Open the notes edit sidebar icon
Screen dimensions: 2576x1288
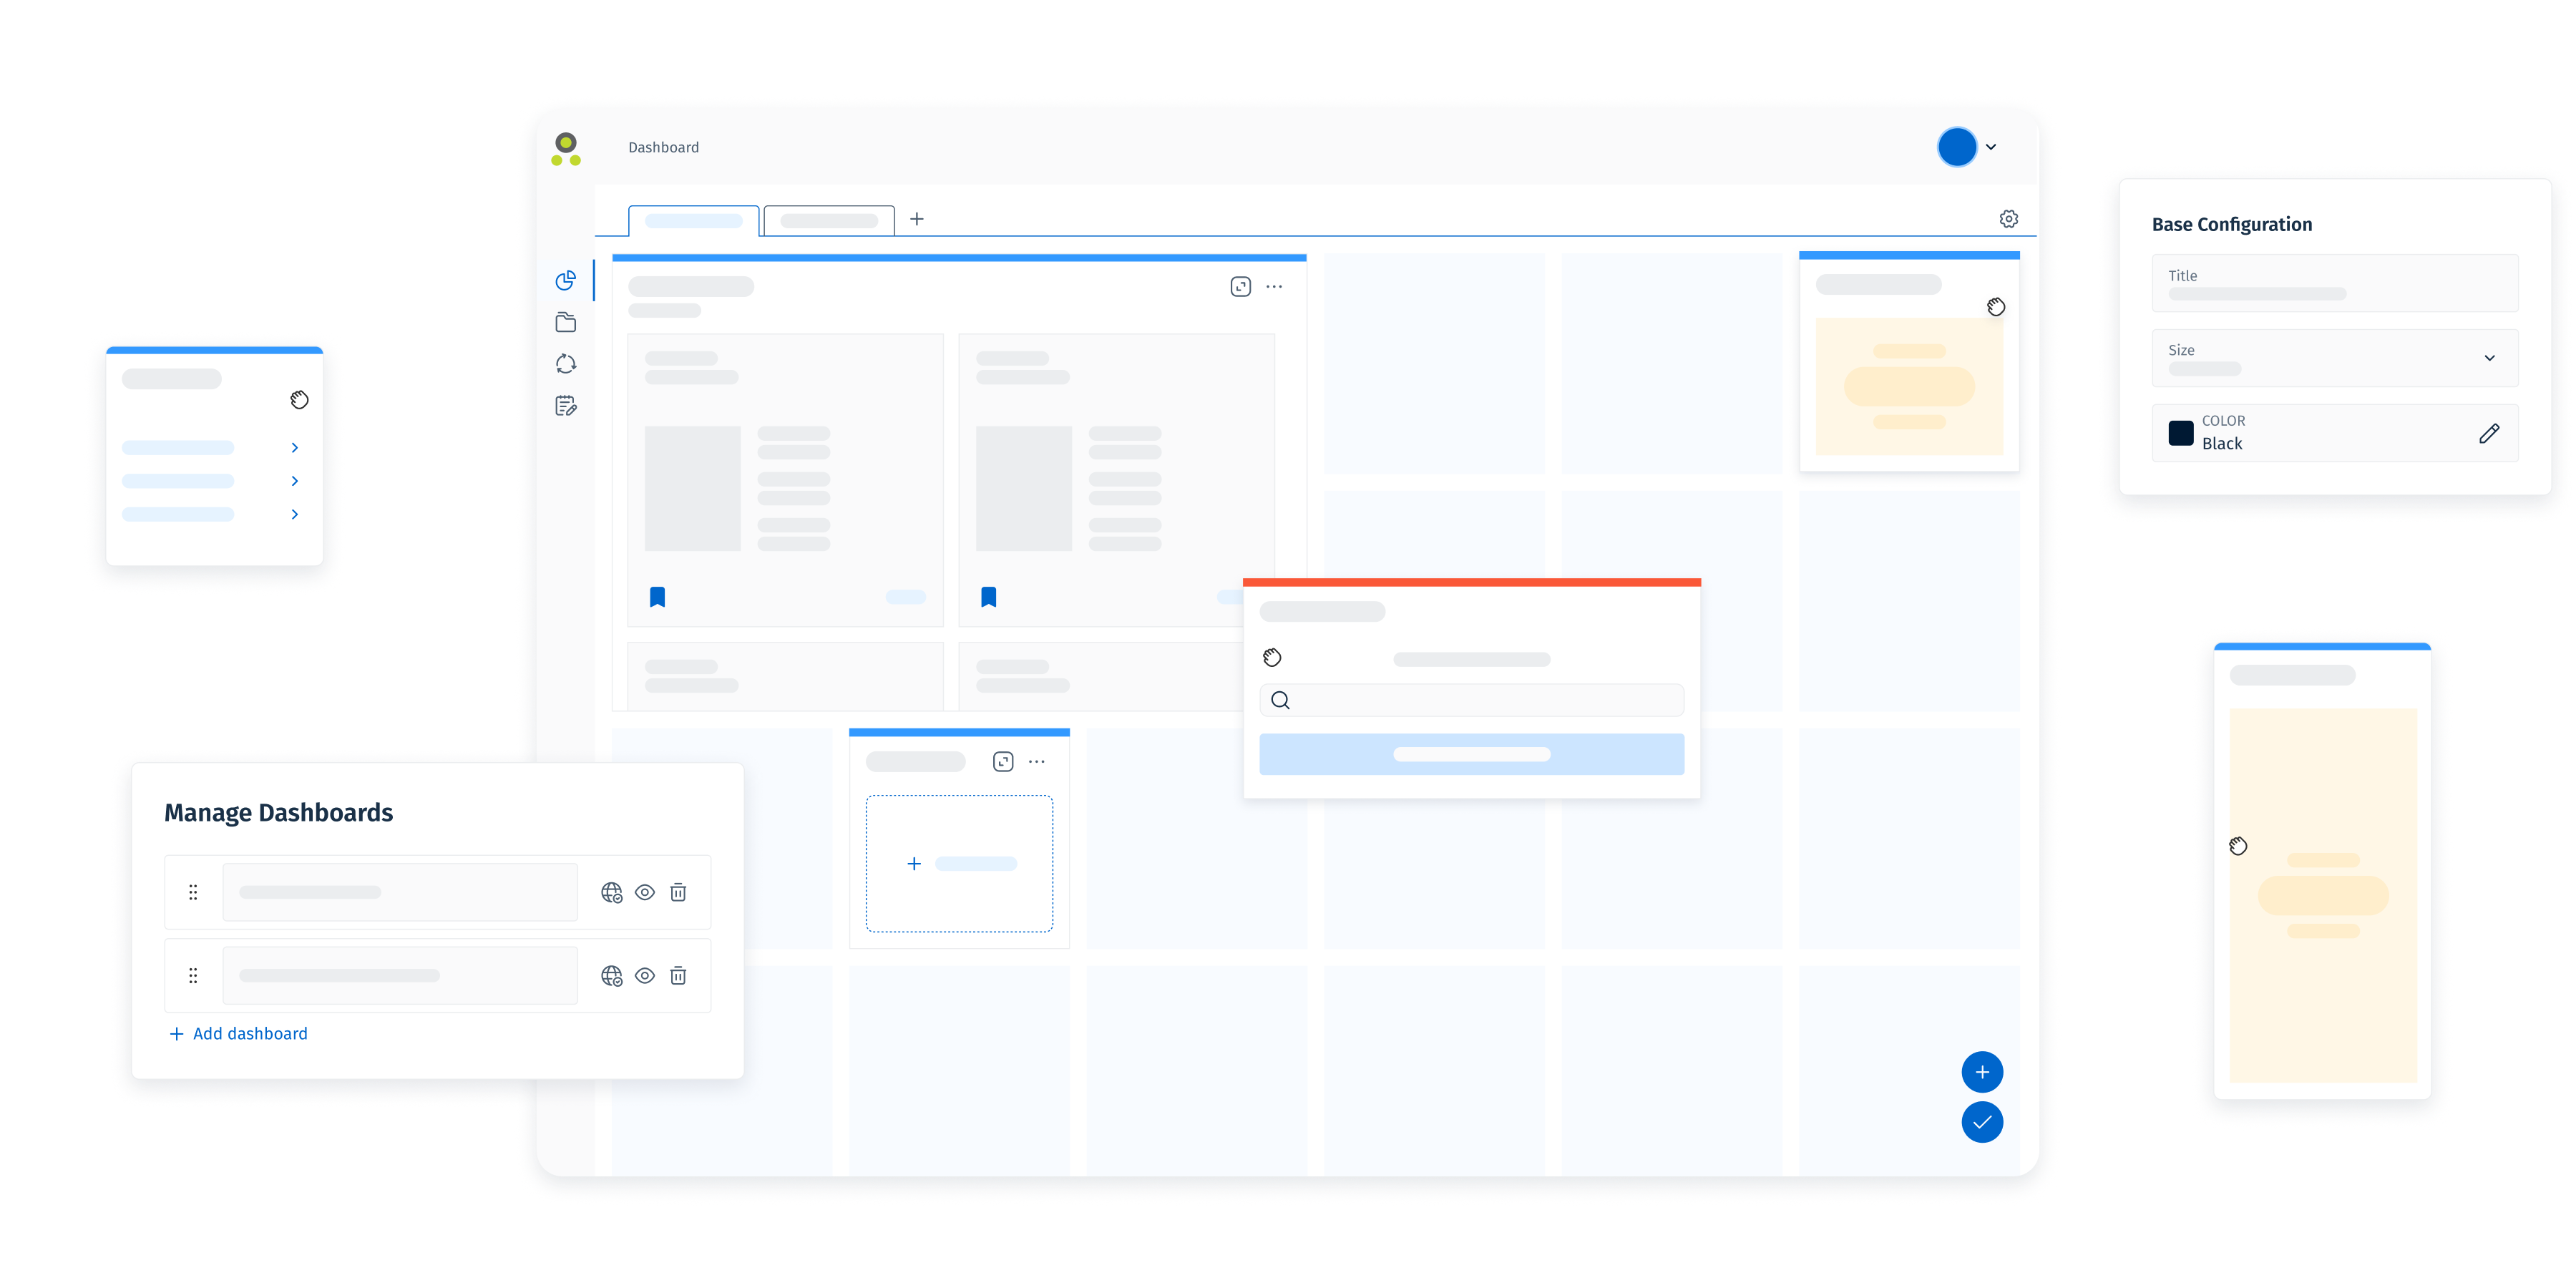click(566, 406)
